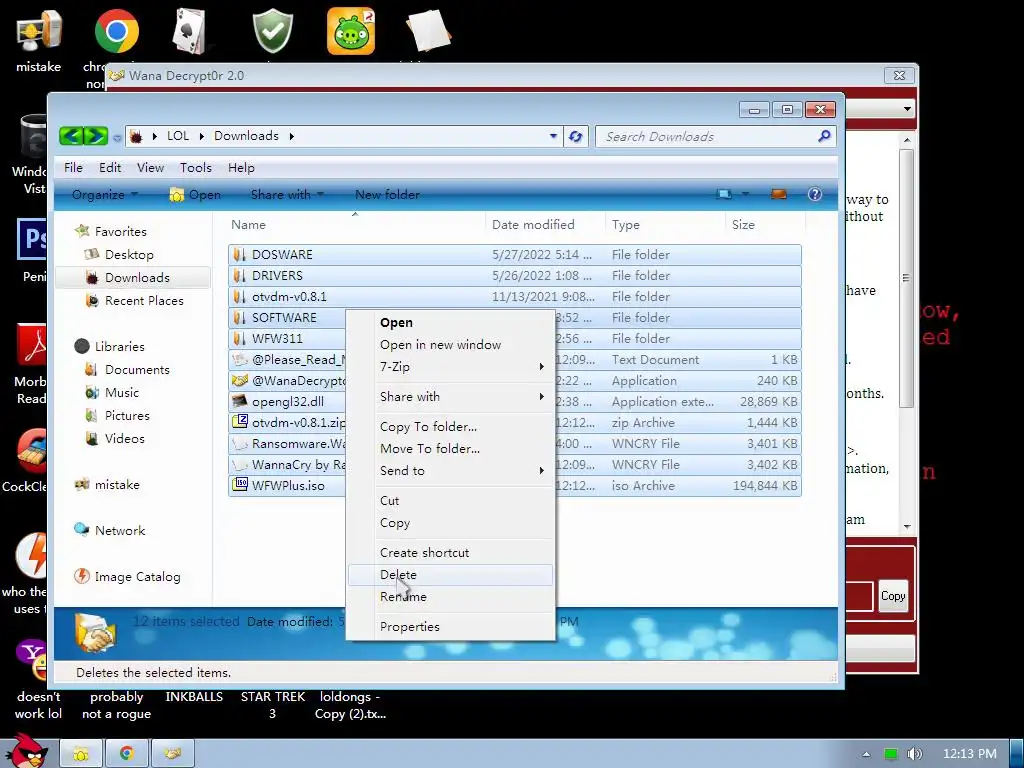1024x768 pixels.
Task: Click the refresh icon beside address bar
Action: coord(575,136)
